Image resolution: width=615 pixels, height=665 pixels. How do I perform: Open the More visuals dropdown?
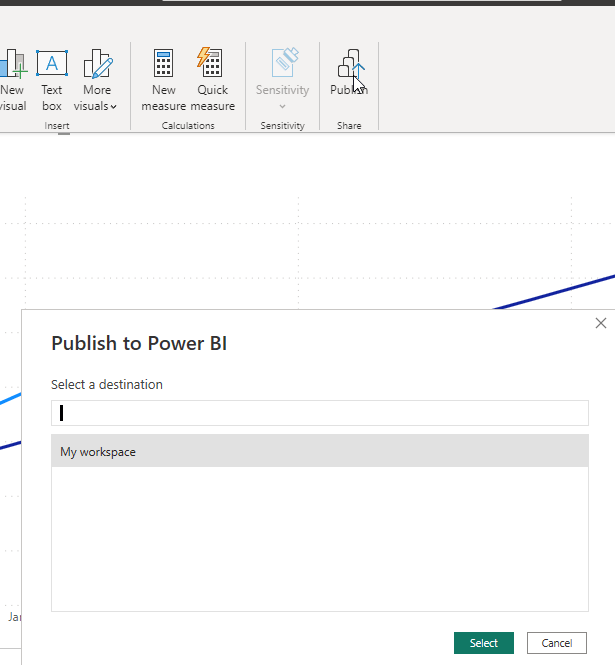95,80
